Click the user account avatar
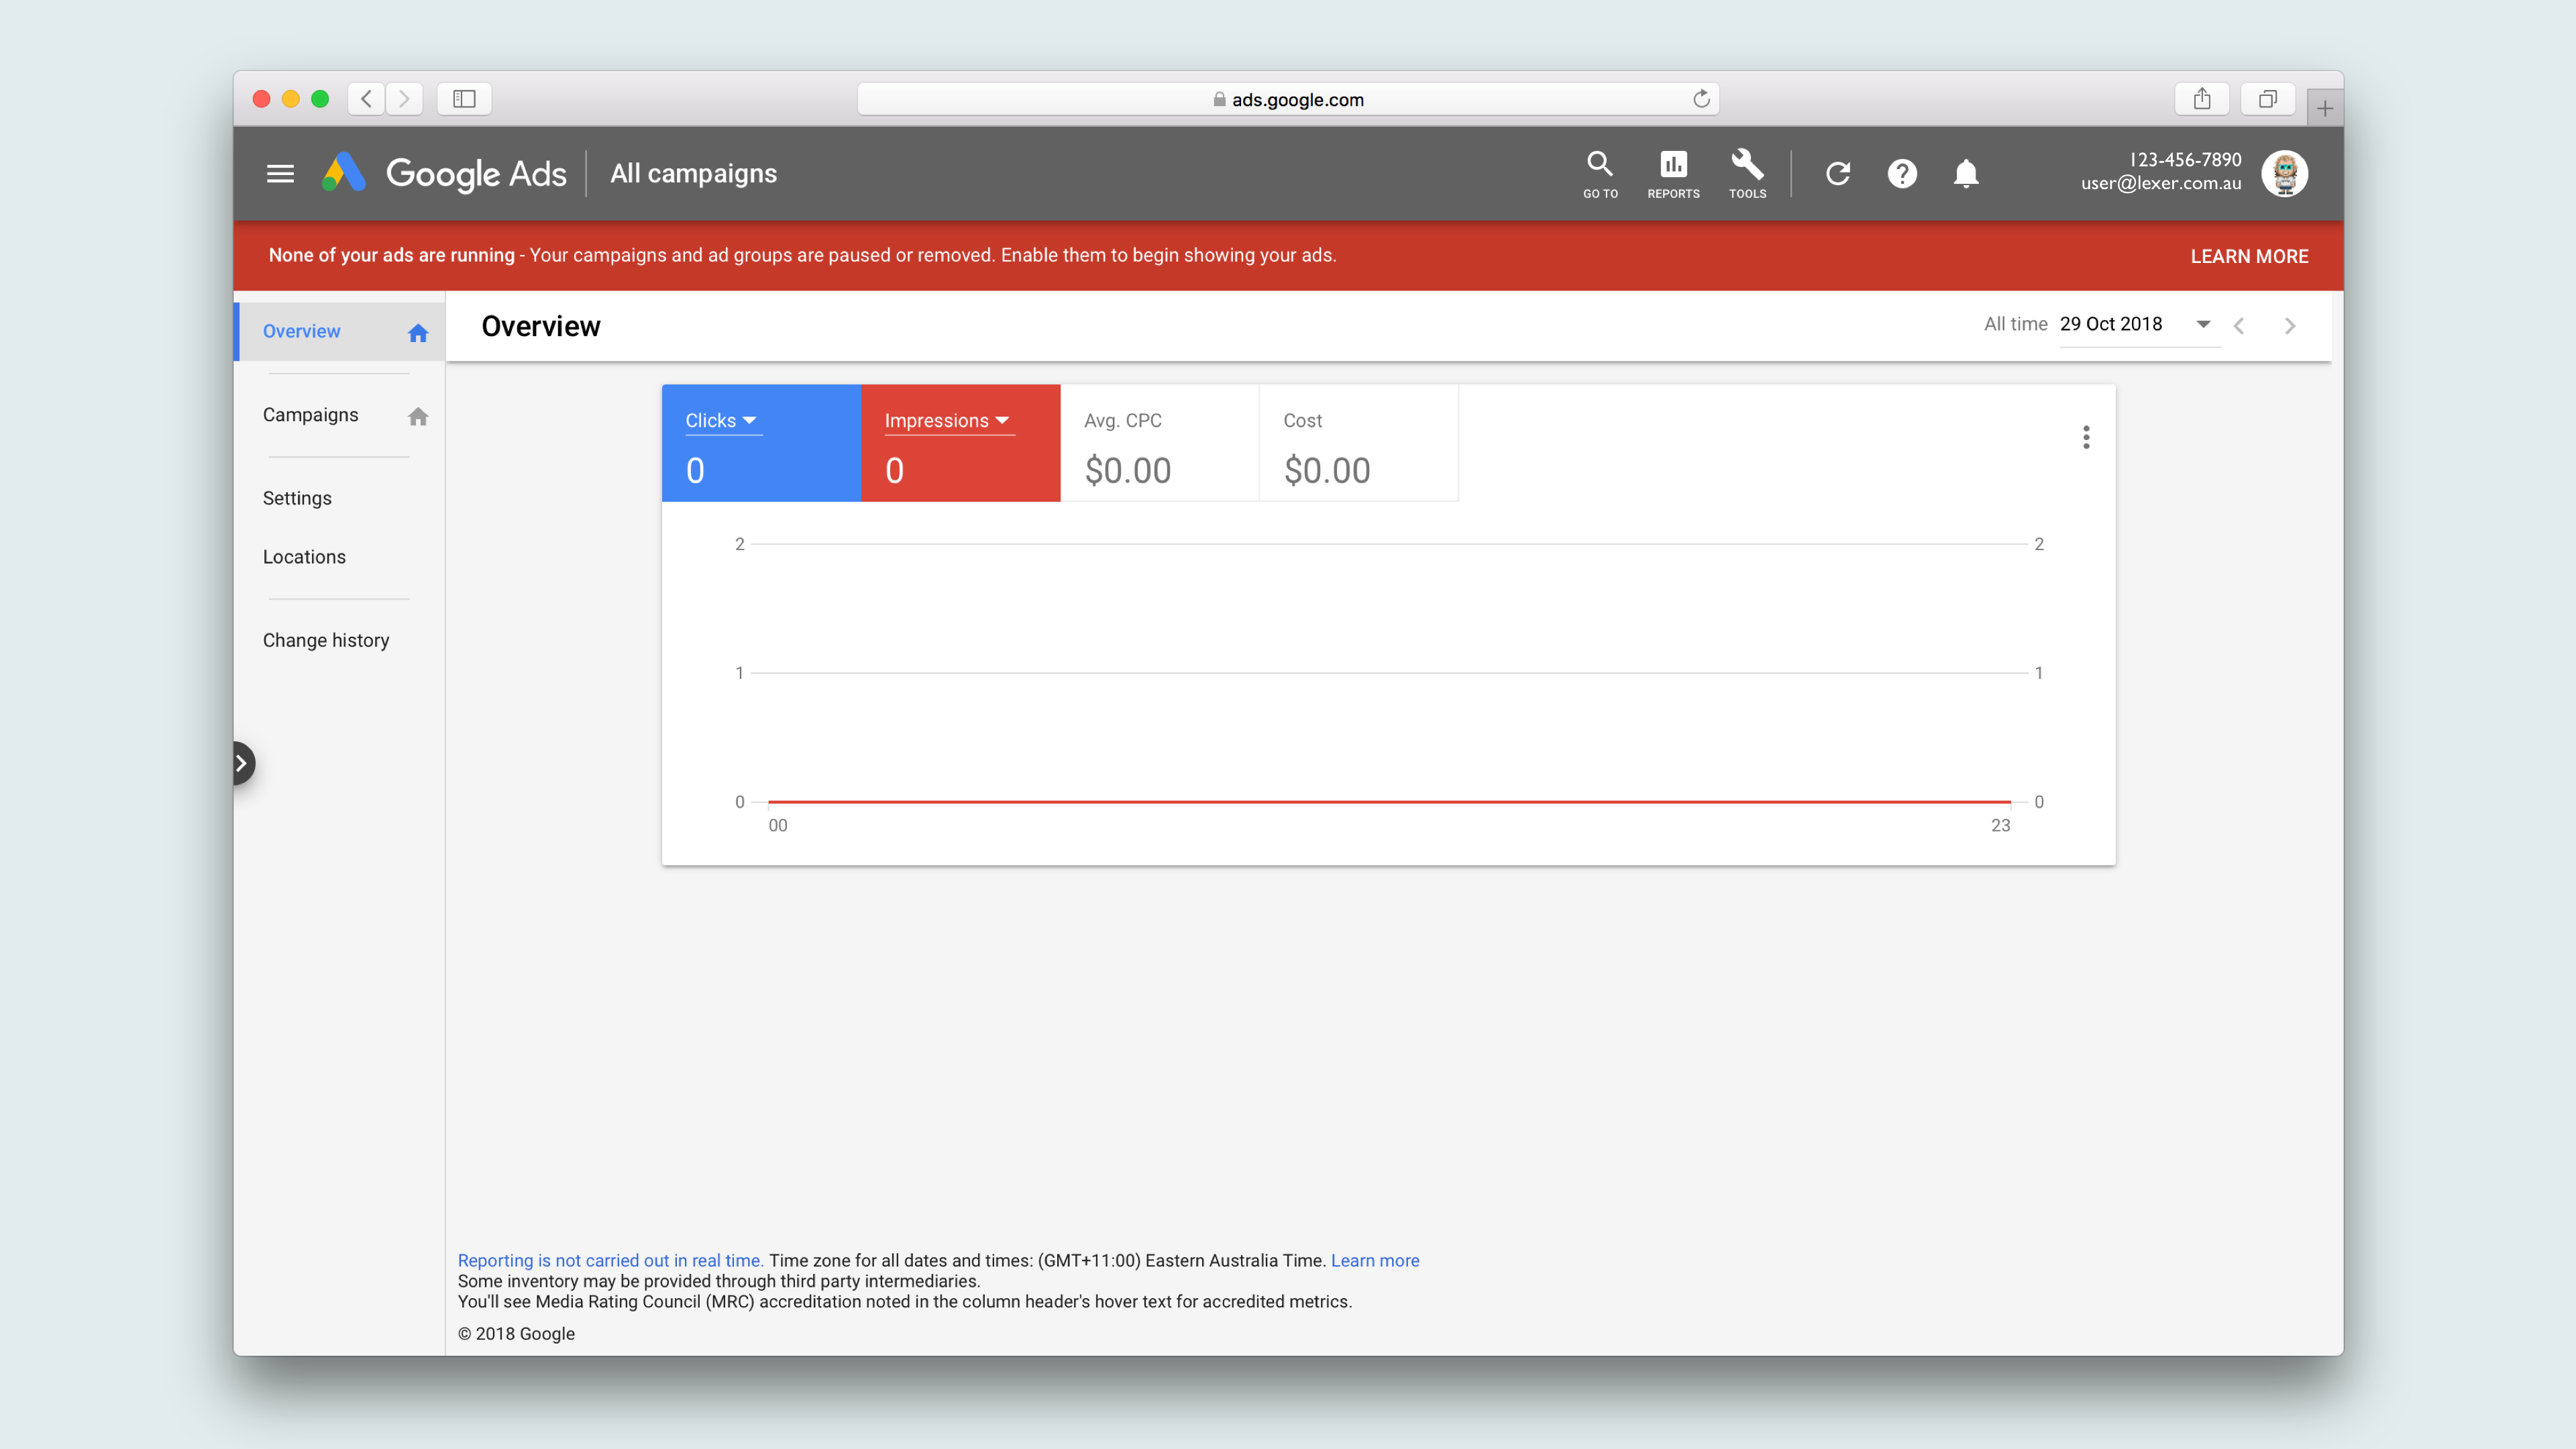This screenshot has width=2576, height=1449. tap(2284, 173)
